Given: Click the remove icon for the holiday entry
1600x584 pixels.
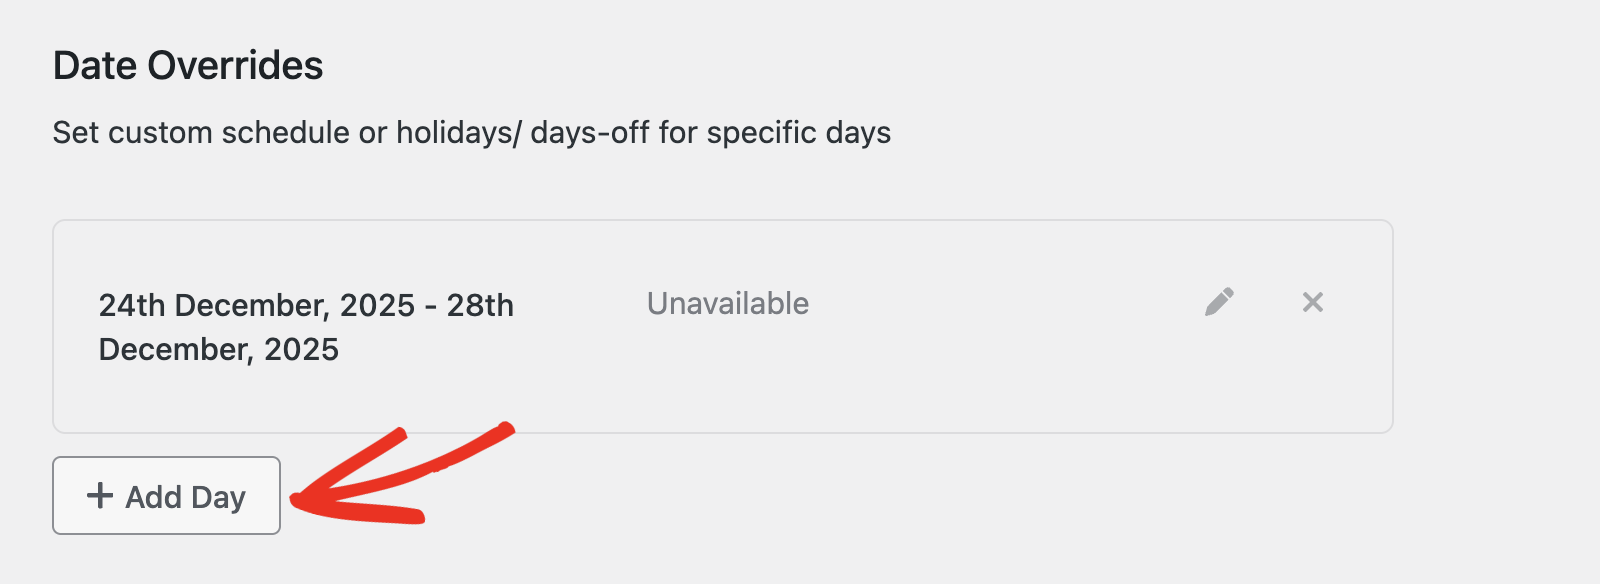Looking at the screenshot, I should tap(1312, 302).
